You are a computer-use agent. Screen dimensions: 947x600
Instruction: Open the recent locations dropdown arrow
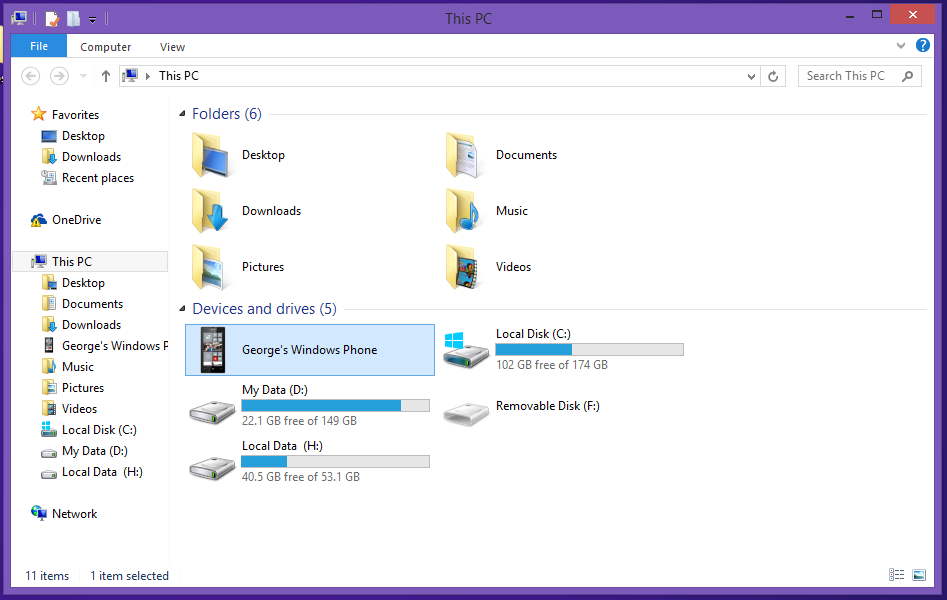[83, 76]
